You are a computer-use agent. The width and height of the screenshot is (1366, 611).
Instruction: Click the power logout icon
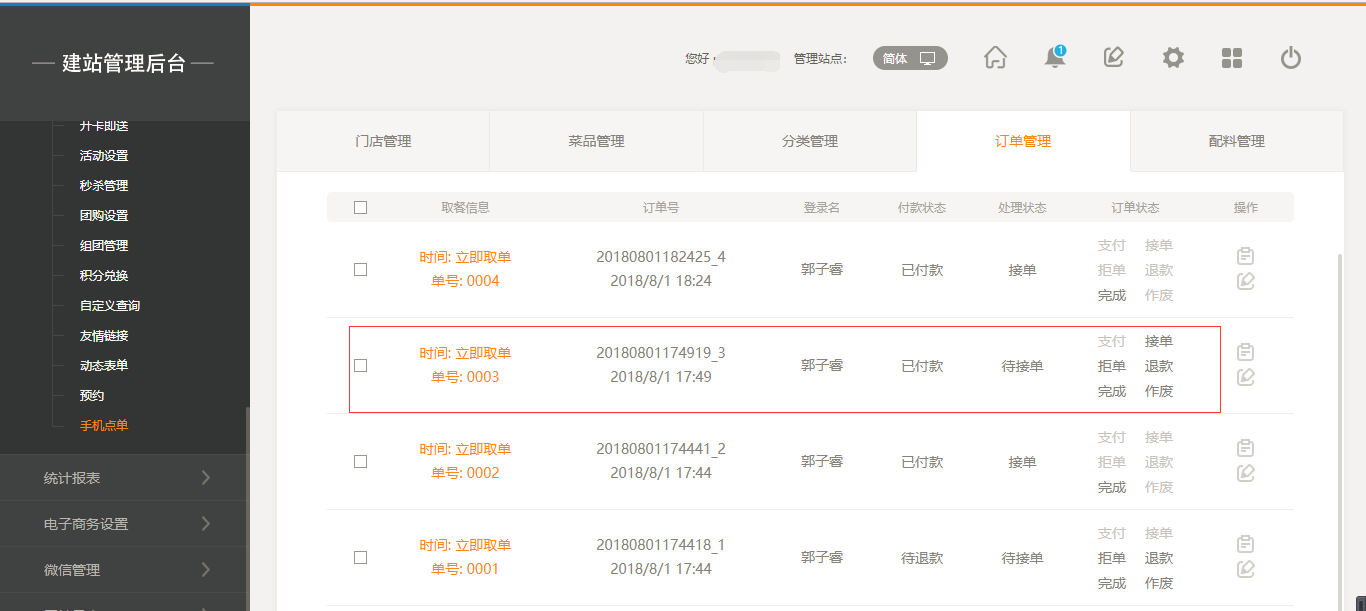(1291, 58)
